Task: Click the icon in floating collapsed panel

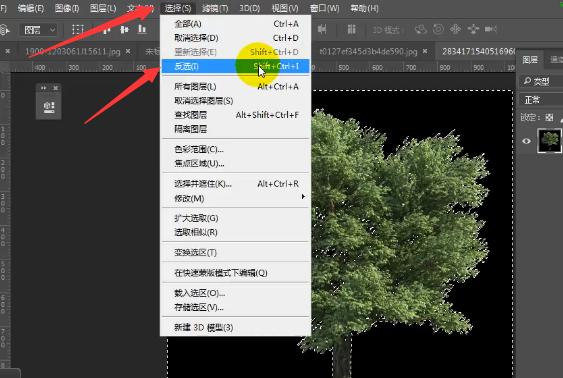Action: pyautogui.click(x=48, y=107)
